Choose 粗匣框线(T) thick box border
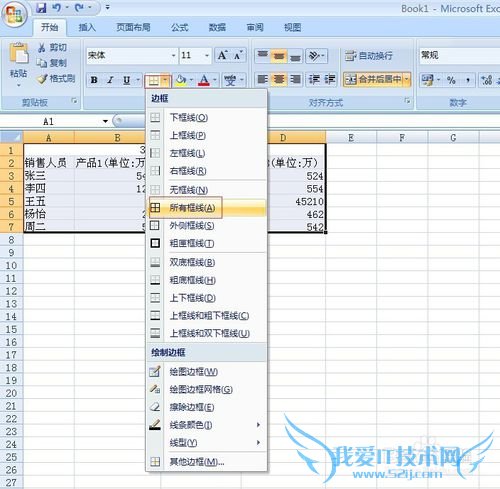The height and width of the screenshot is (489, 500). 207,243
